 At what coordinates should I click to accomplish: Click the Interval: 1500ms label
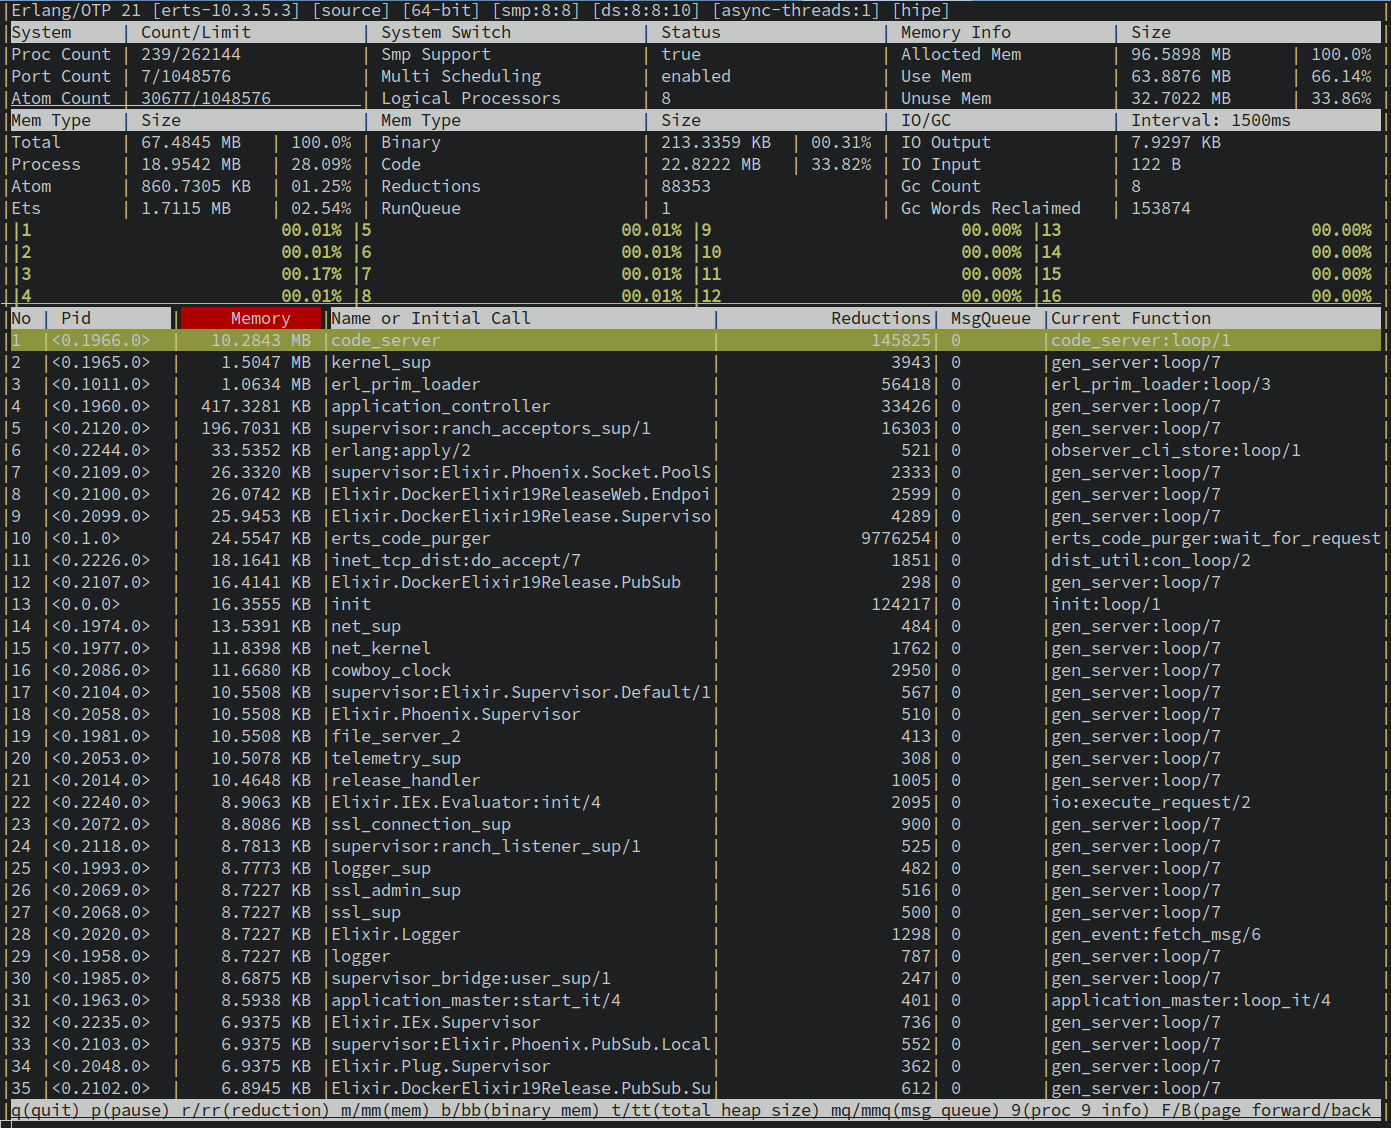point(1211,120)
